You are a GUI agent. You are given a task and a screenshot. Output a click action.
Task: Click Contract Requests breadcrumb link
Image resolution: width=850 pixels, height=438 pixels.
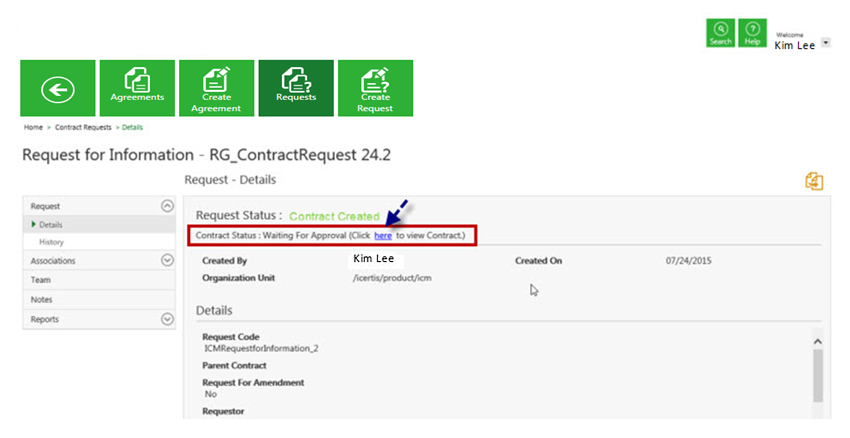tap(82, 128)
